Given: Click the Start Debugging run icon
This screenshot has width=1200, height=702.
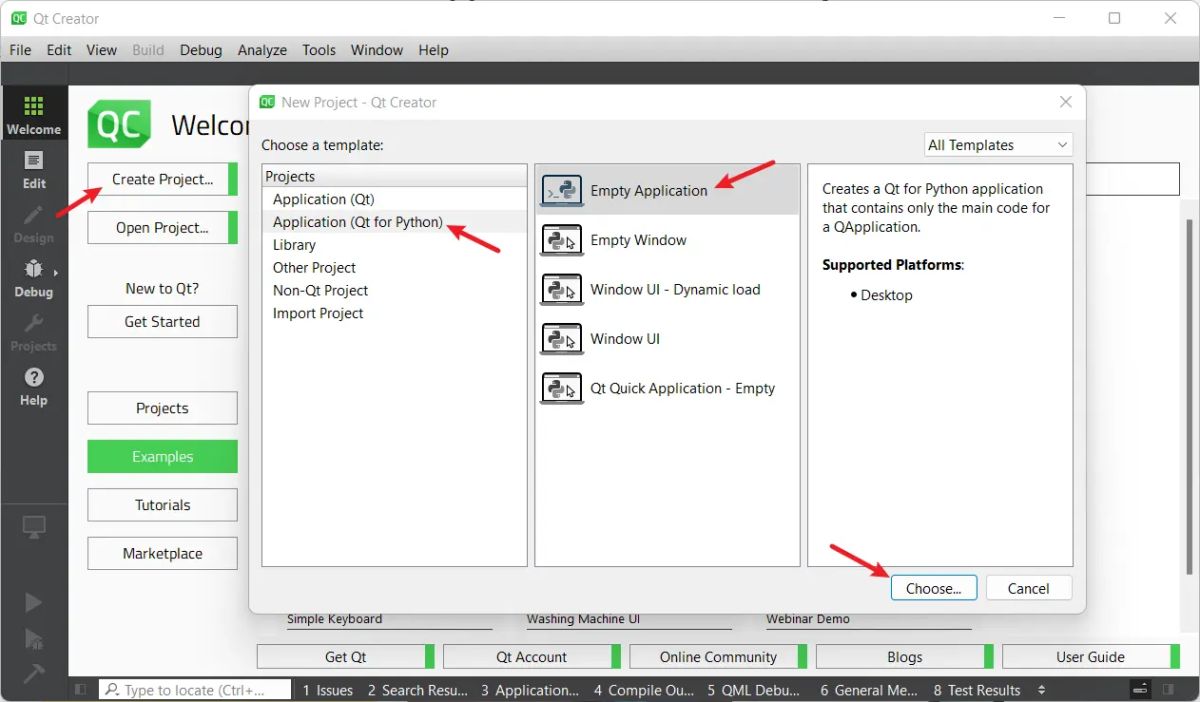Looking at the screenshot, I should pos(33,638).
